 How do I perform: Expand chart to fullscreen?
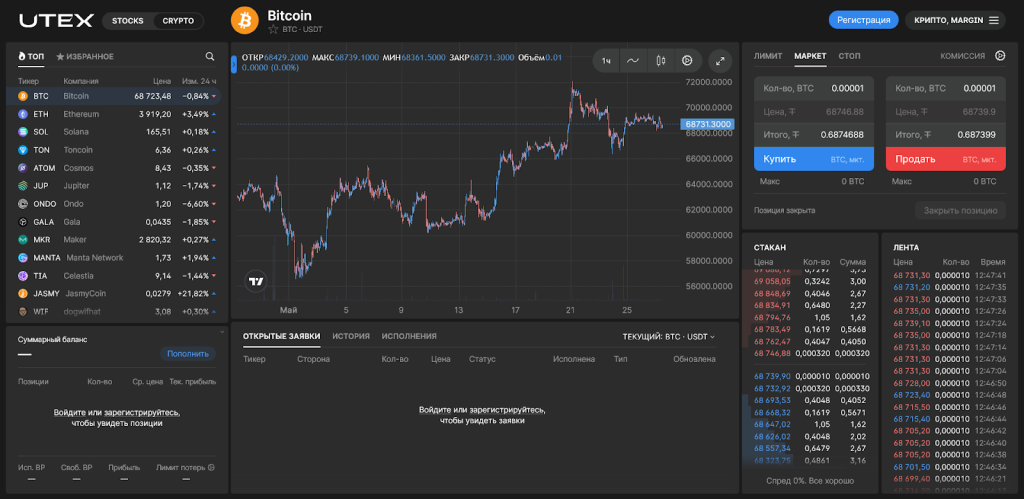720,61
